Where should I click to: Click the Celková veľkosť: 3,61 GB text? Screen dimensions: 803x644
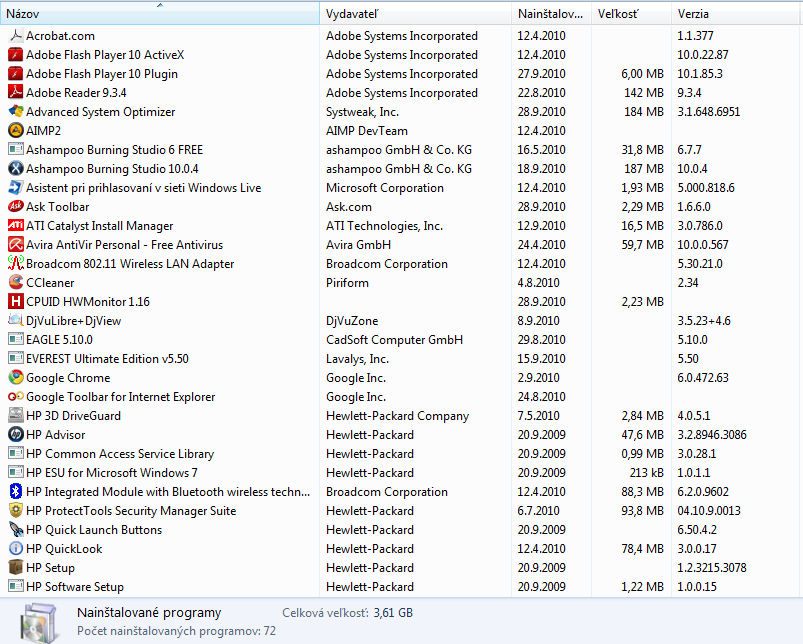347,613
